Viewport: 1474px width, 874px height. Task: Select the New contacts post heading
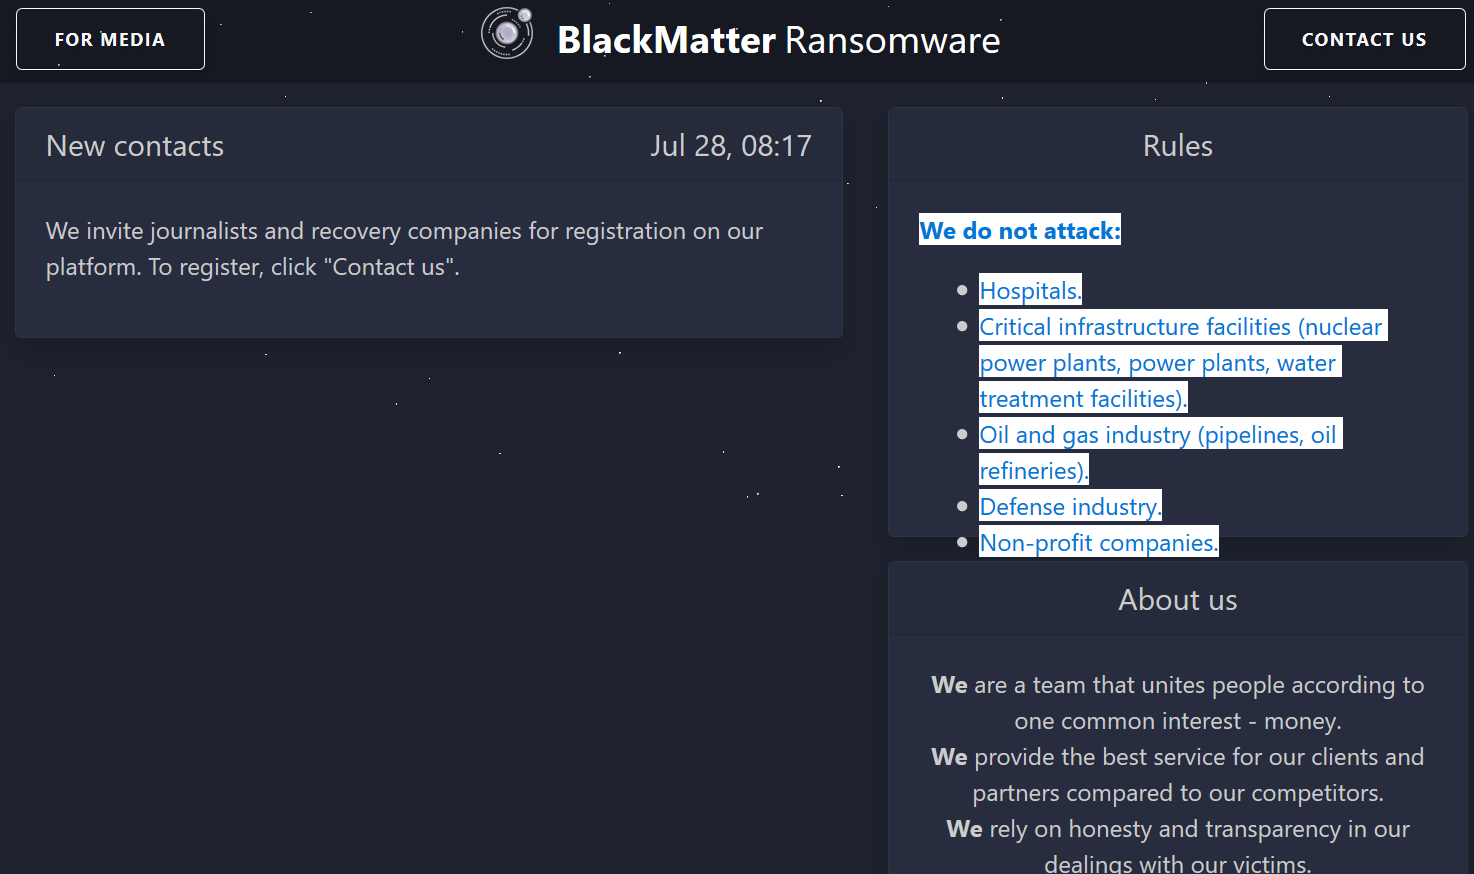click(x=135, y=146)
